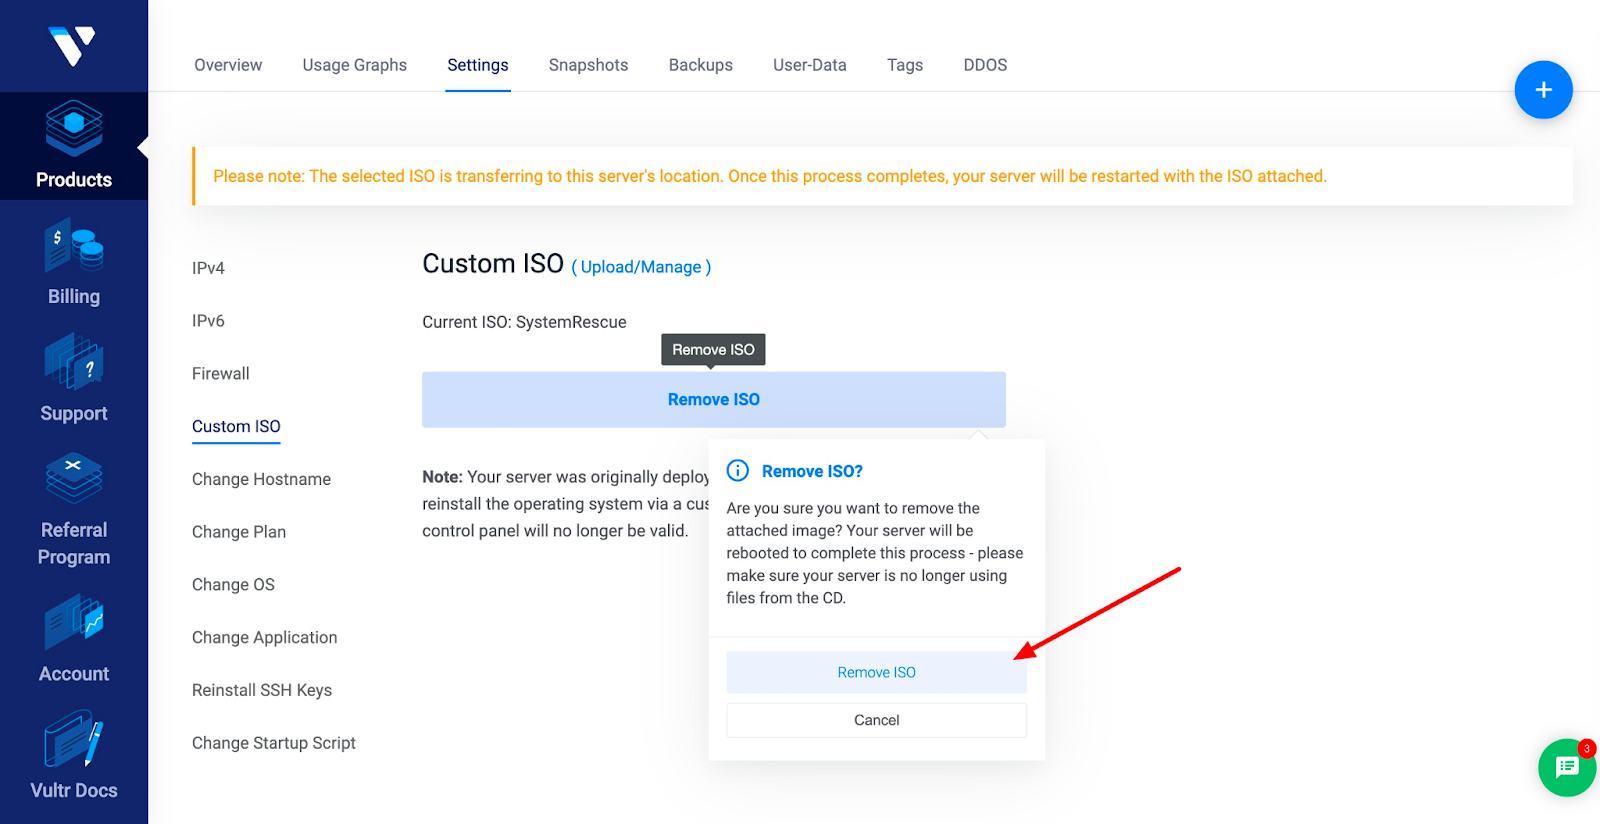Select IPv6 in settings menu
Screen dimensions: 1600x824
(x=208, y=321)
